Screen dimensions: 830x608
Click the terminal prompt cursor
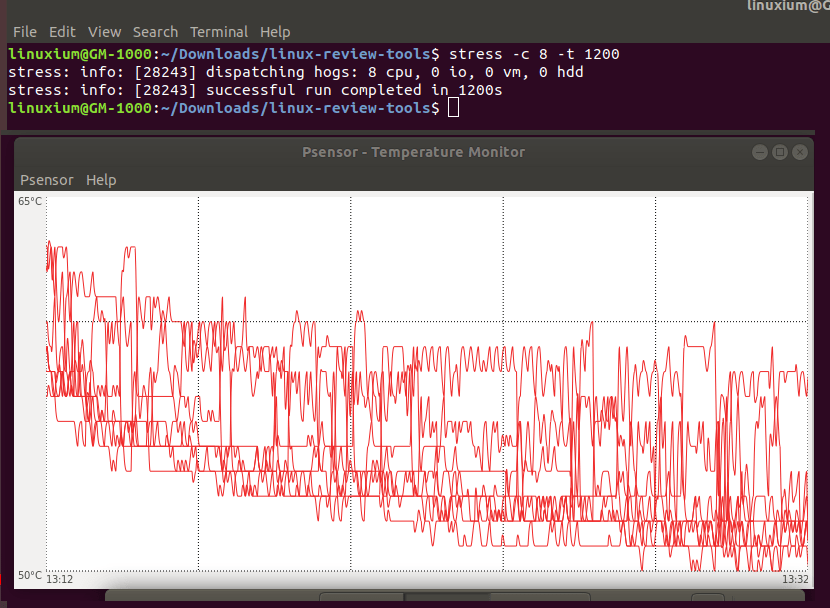[x=454, y=108]
